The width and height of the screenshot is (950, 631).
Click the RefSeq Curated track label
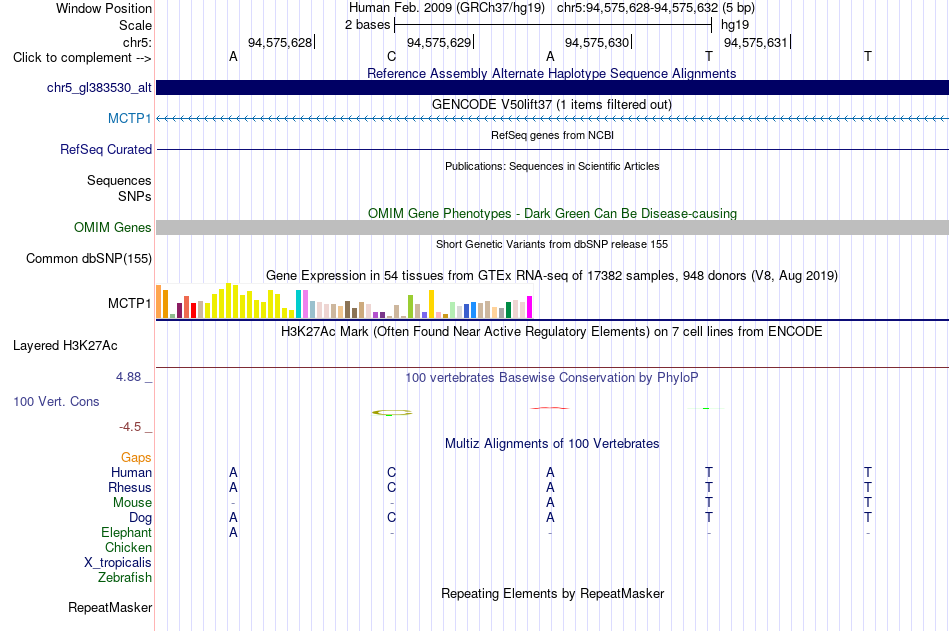coord(105,149)
